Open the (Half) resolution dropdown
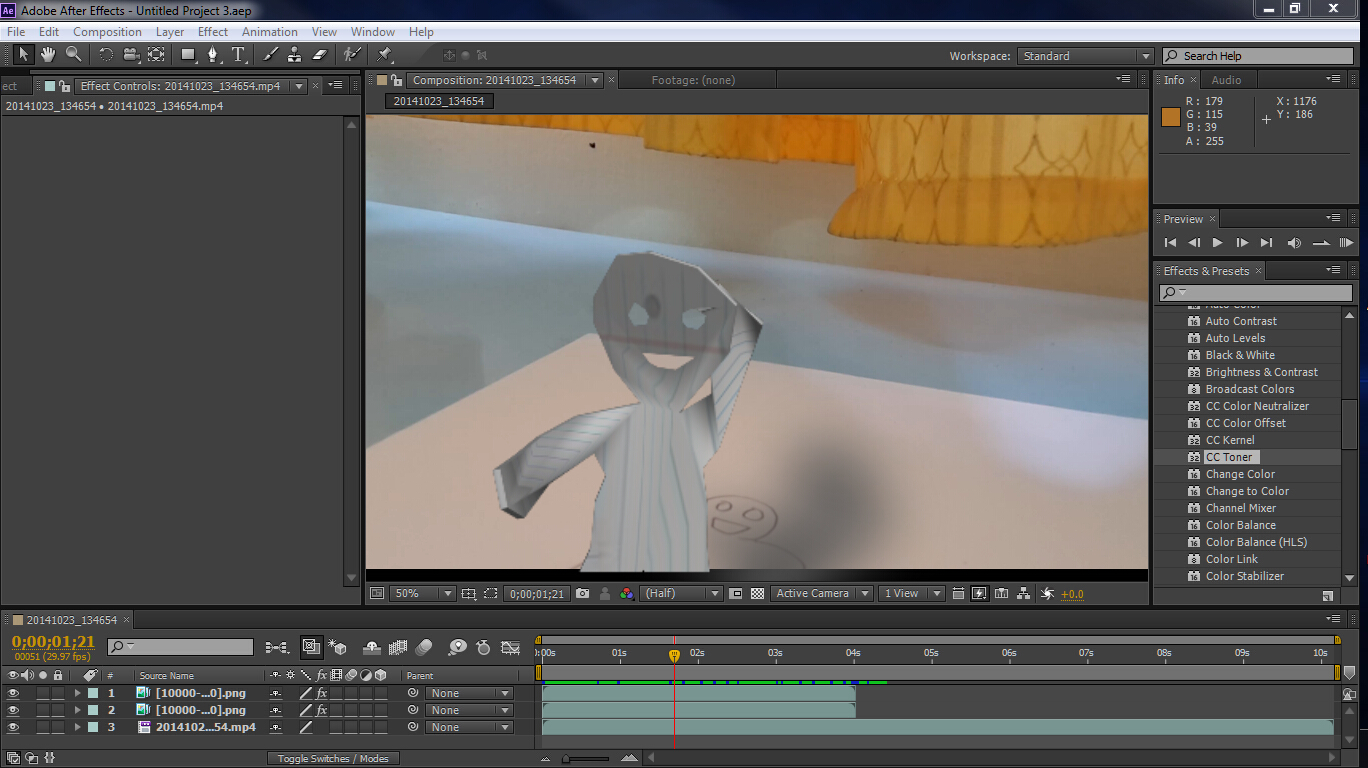 pos(681,593)
